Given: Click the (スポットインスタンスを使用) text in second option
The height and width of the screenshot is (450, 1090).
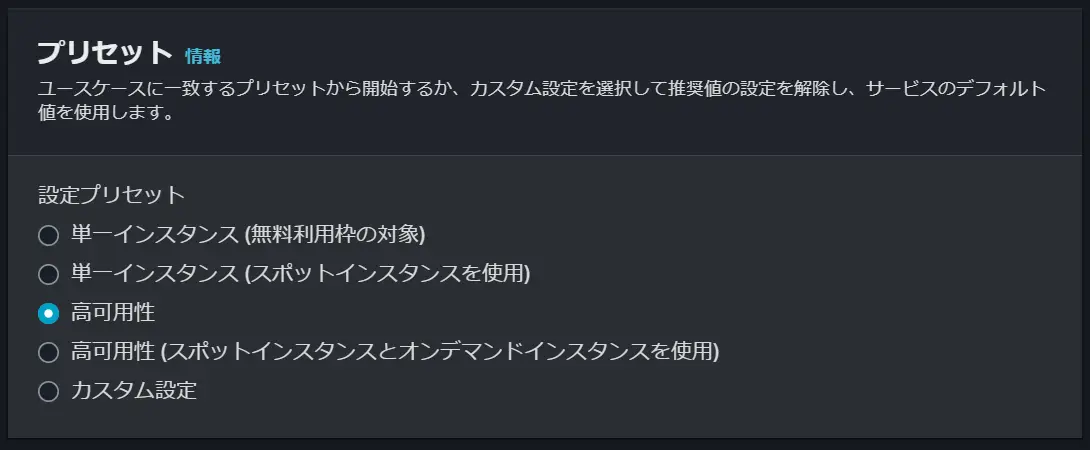Looking at the screenshot, I should pos(387,274).
